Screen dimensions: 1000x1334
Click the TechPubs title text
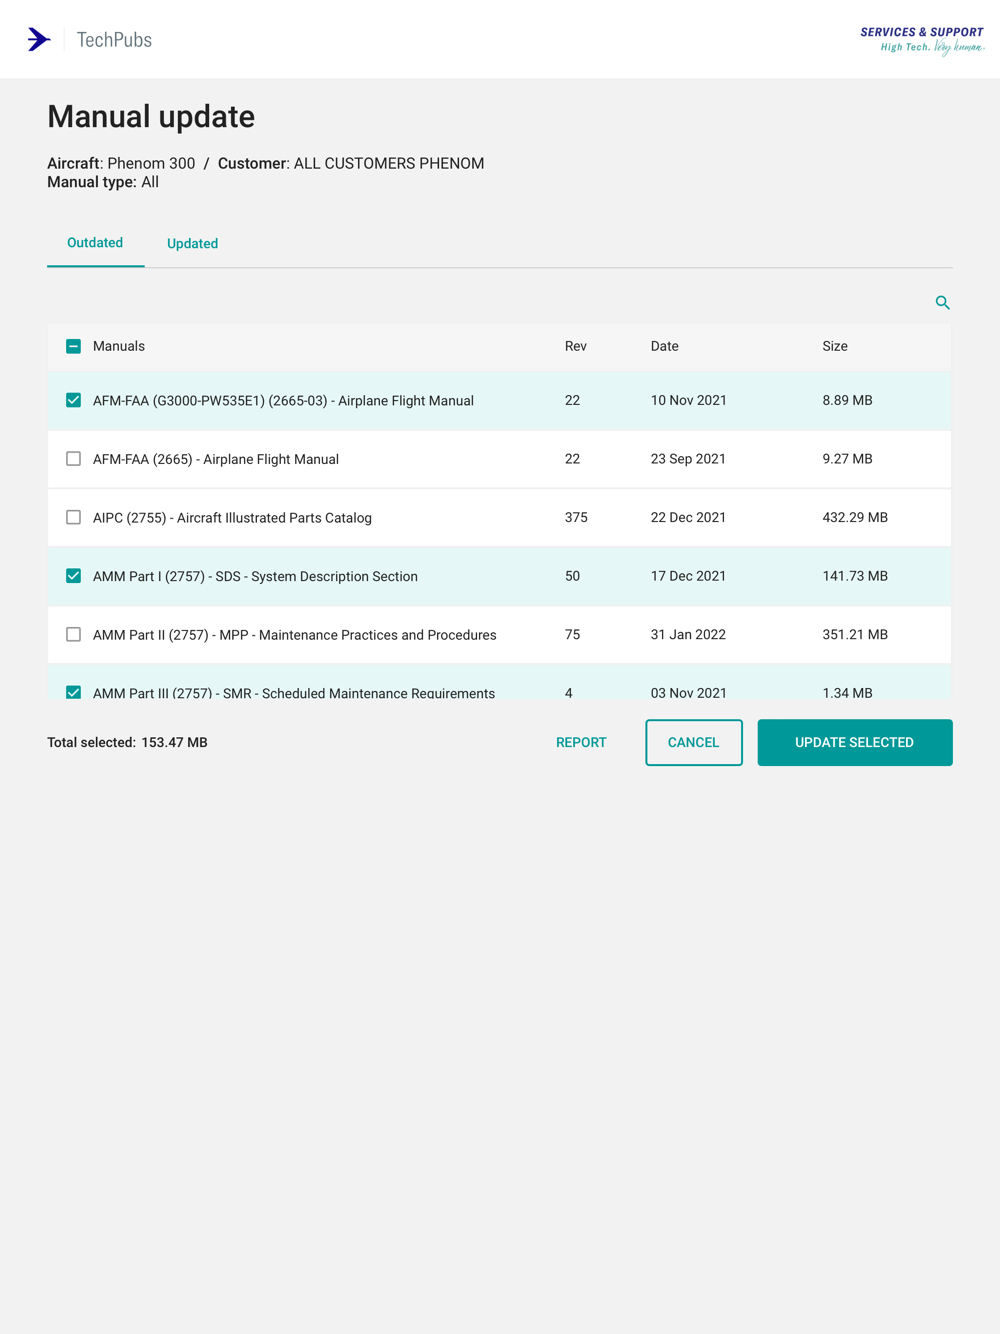[114, 40]
